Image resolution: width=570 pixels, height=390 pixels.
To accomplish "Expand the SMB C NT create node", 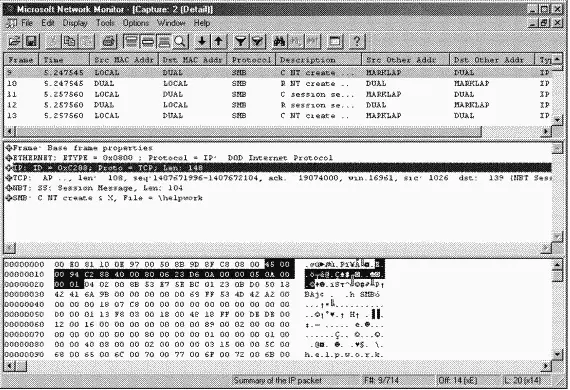I will (9, 198).
